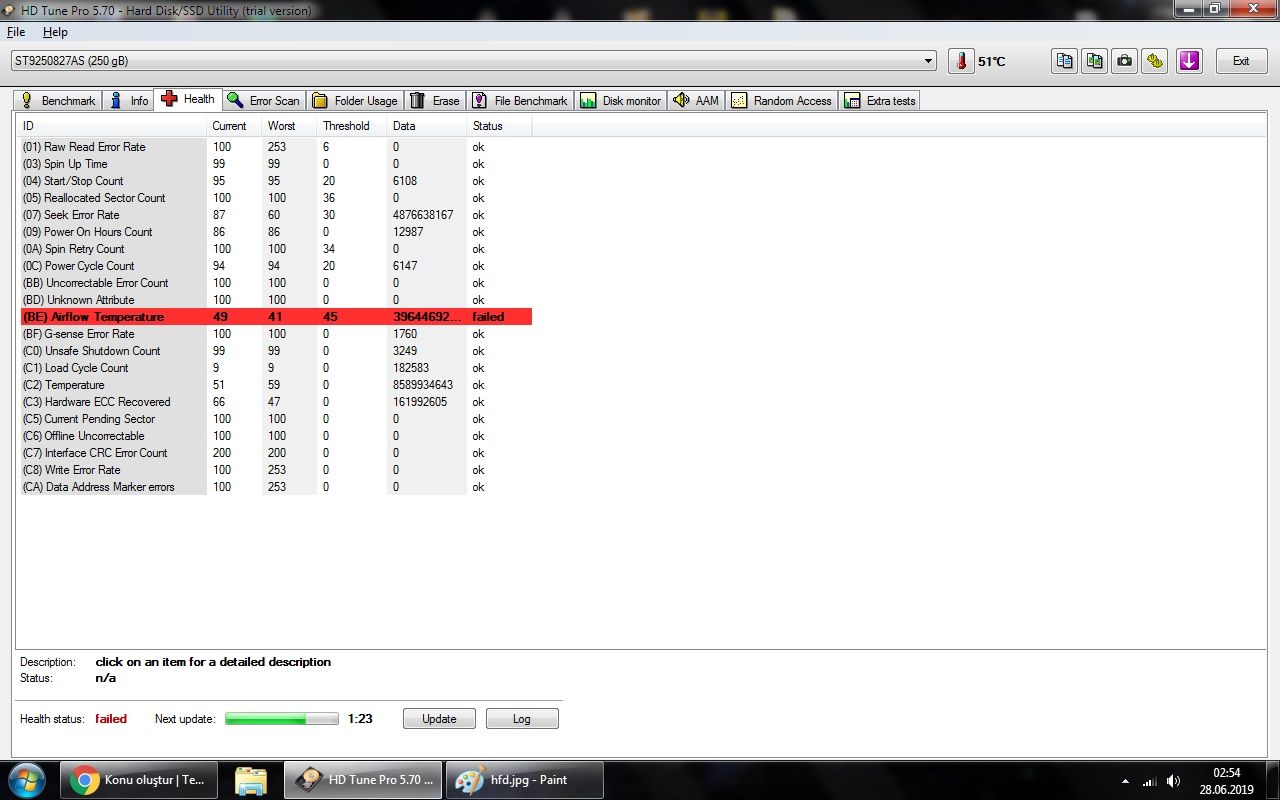Go to the Folder Usage tab

coord(355,101)
